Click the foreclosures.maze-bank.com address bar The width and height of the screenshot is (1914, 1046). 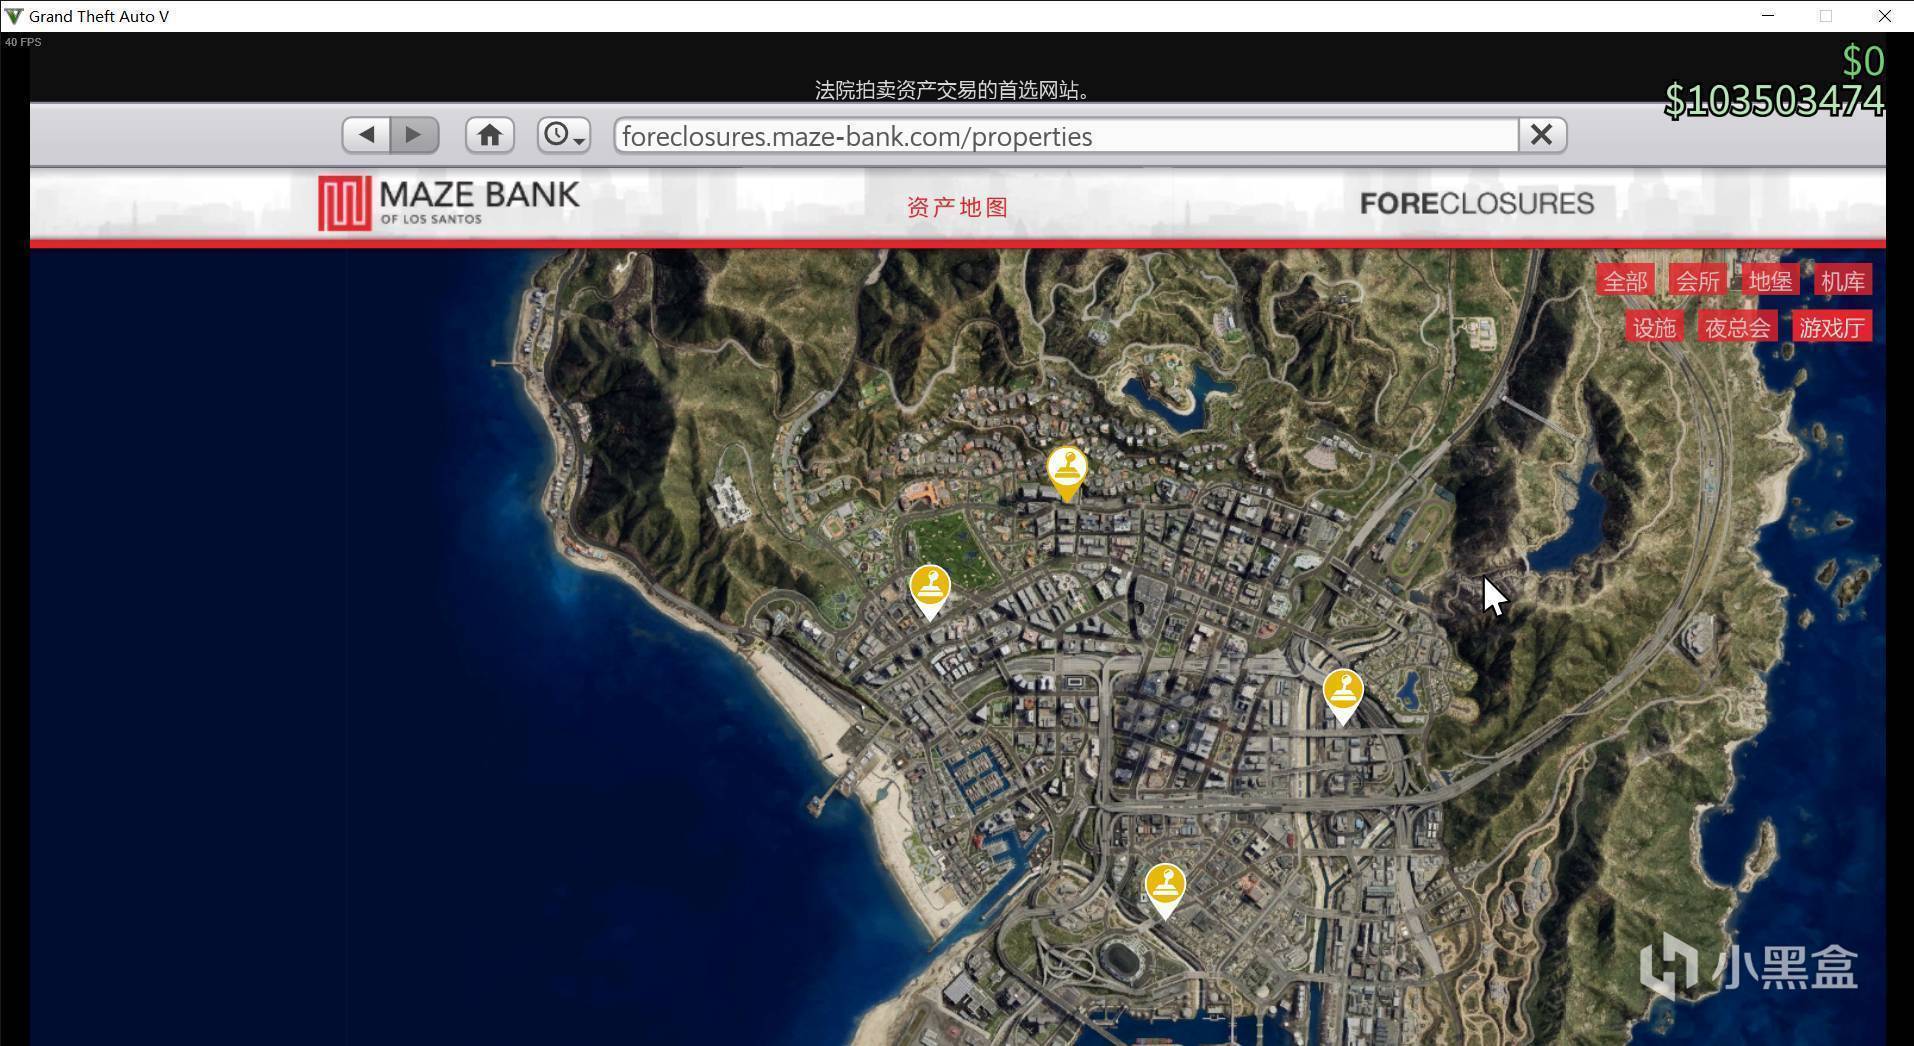point(1066,136)
